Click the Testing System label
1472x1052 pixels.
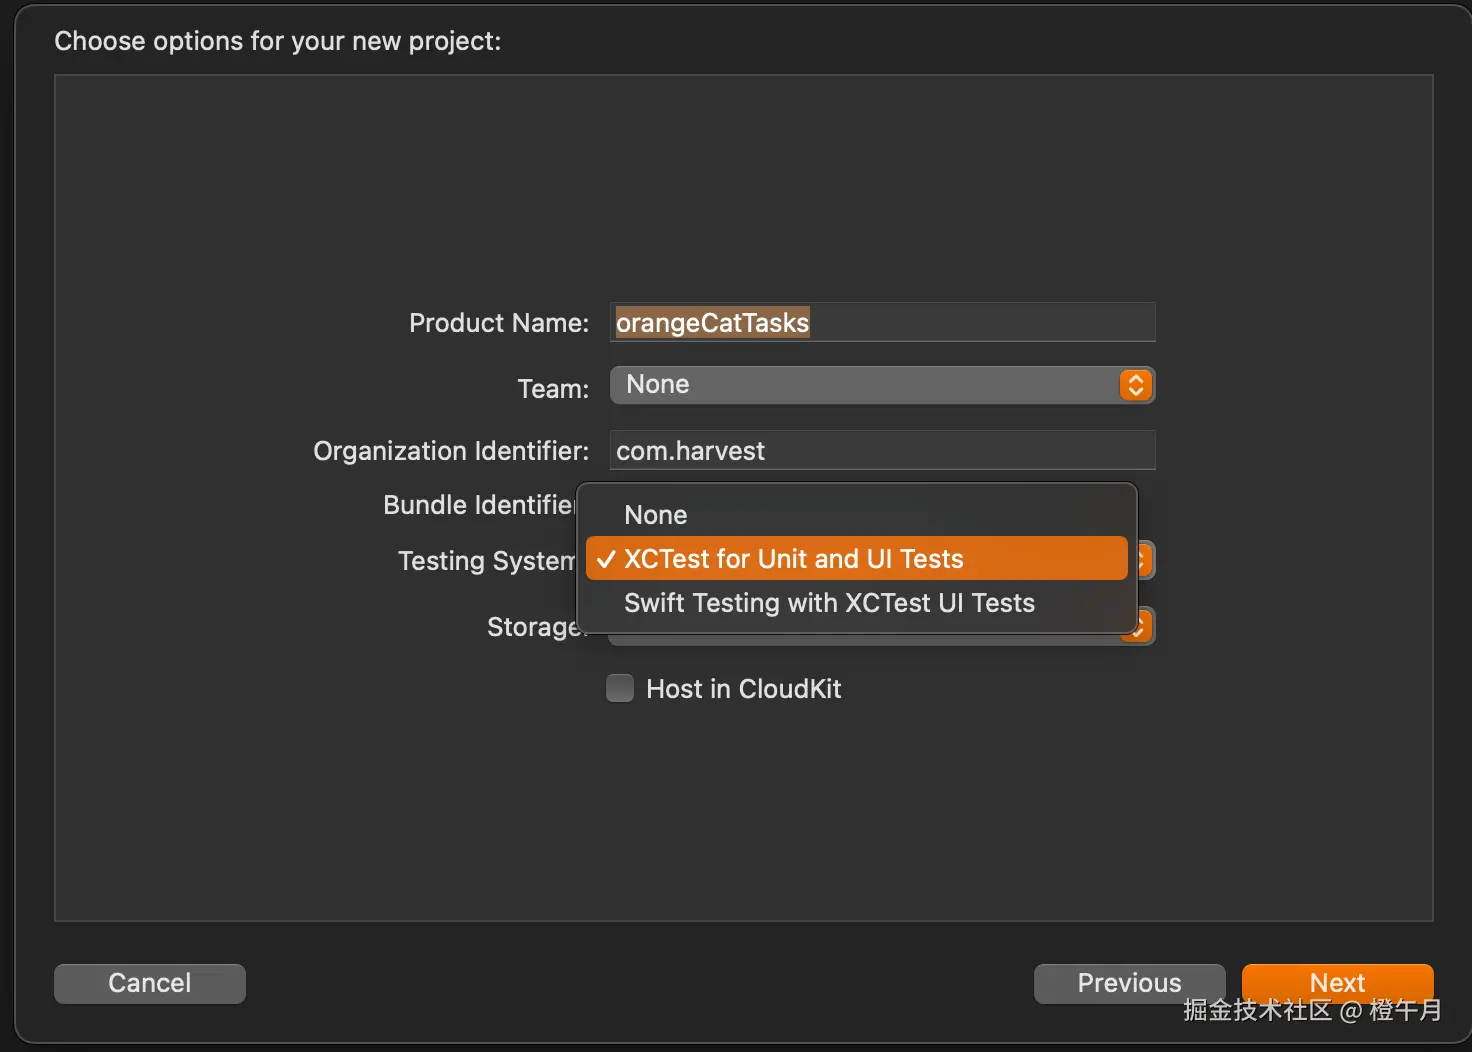[485, 561]
